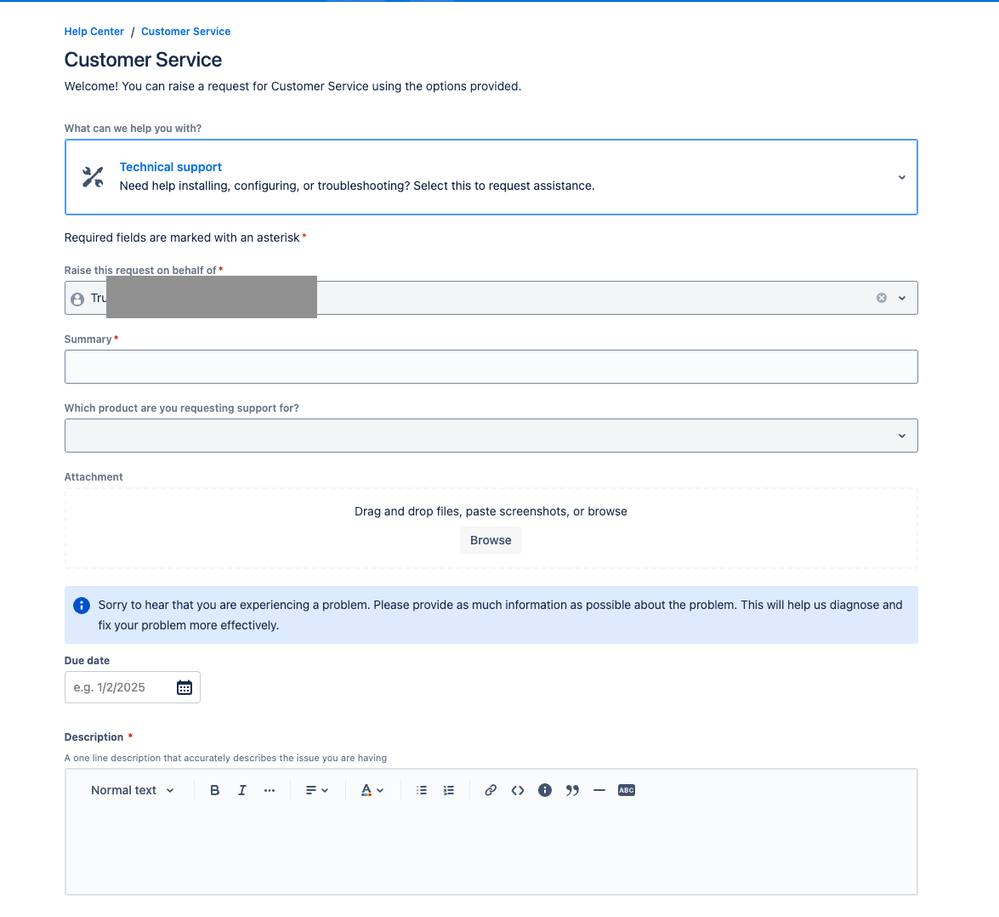Click the attachment drag and drop area
The image size is (999, 917).
click(x=491, y=528)
